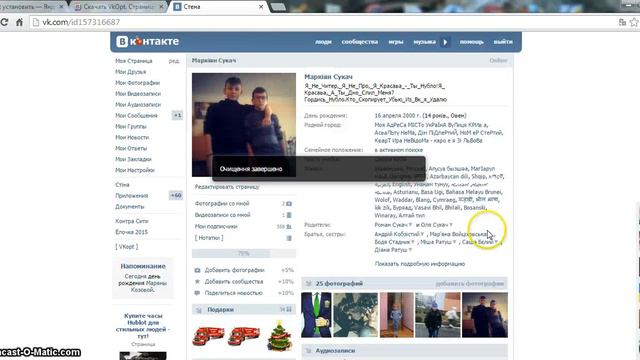Open Контра Сити in sidebar
The width and height of the screenshot is (640, 360).
pos(131,221)
